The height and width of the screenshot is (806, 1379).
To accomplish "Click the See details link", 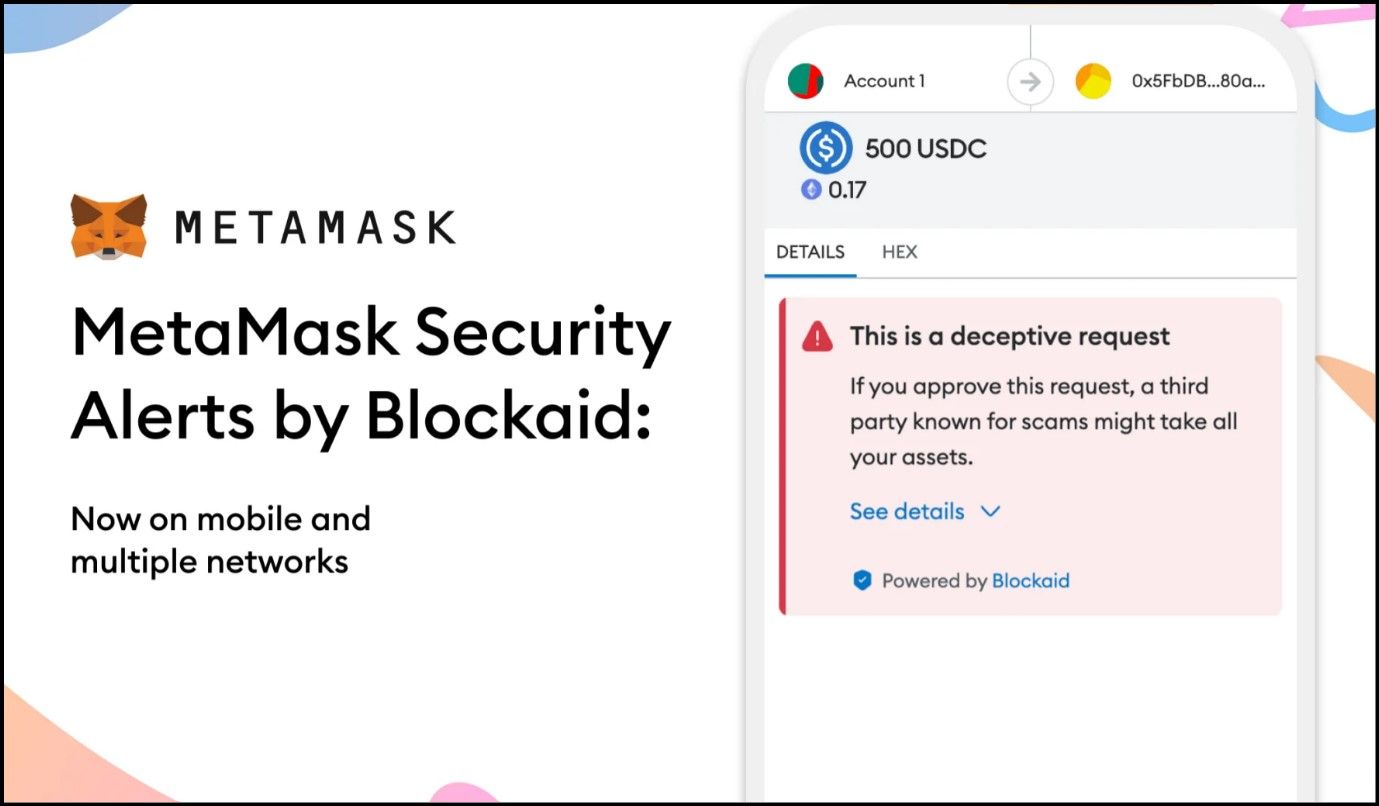I will pos(907,512).
